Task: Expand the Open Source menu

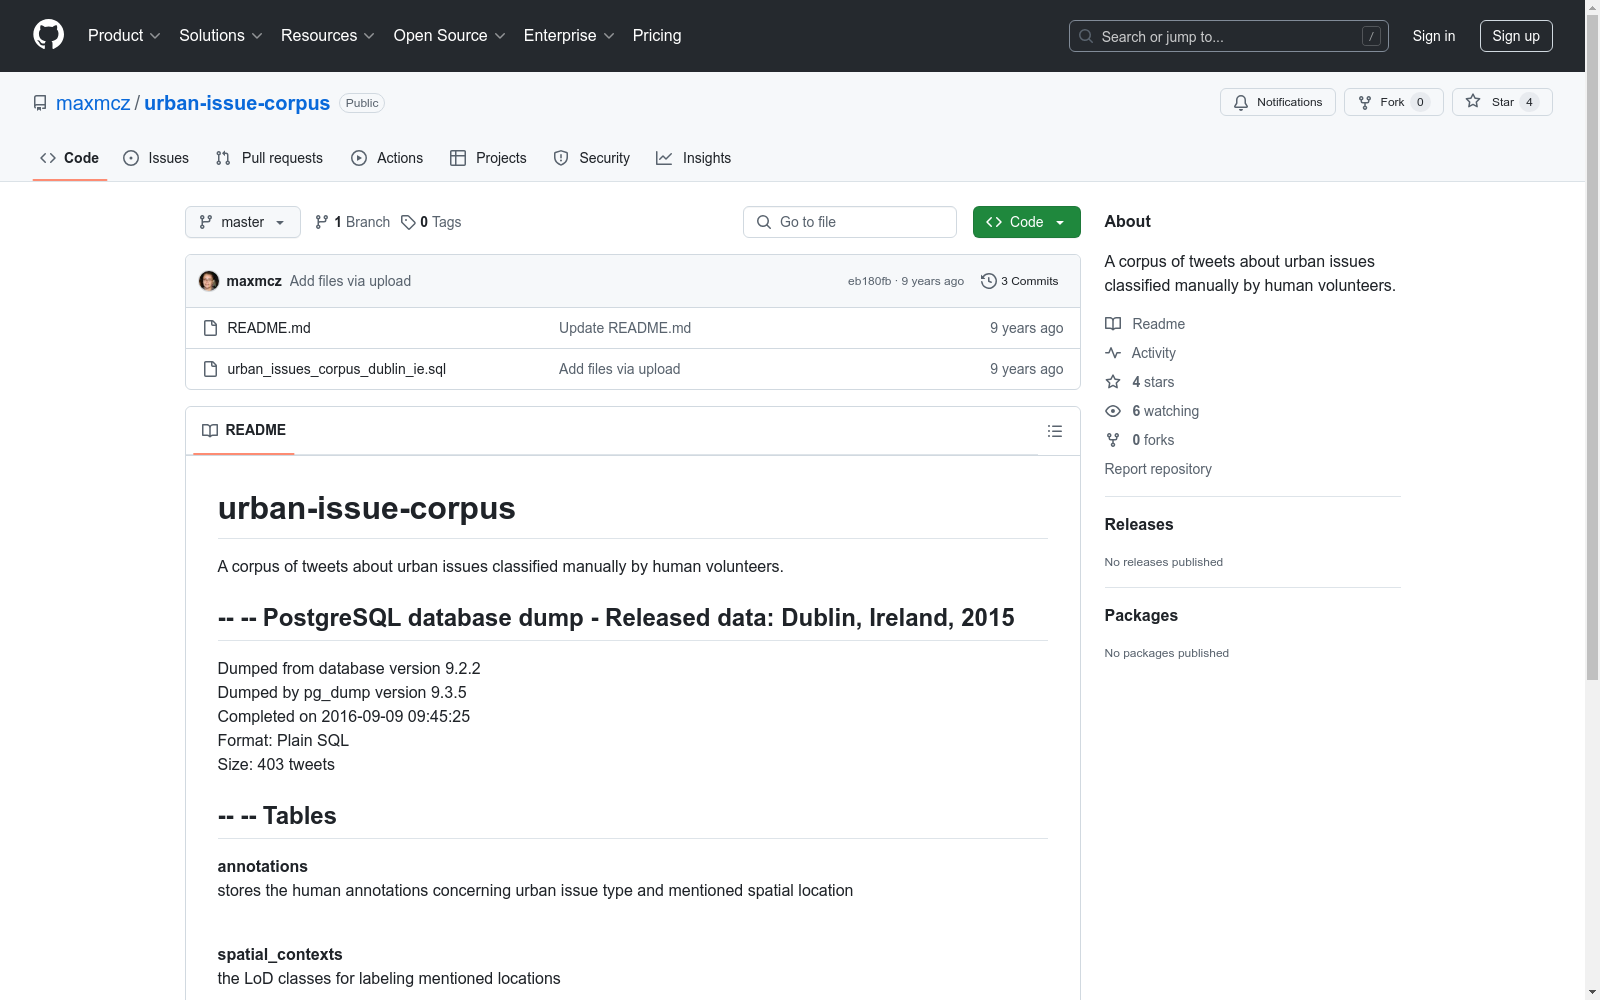Action: click(450, 36)
